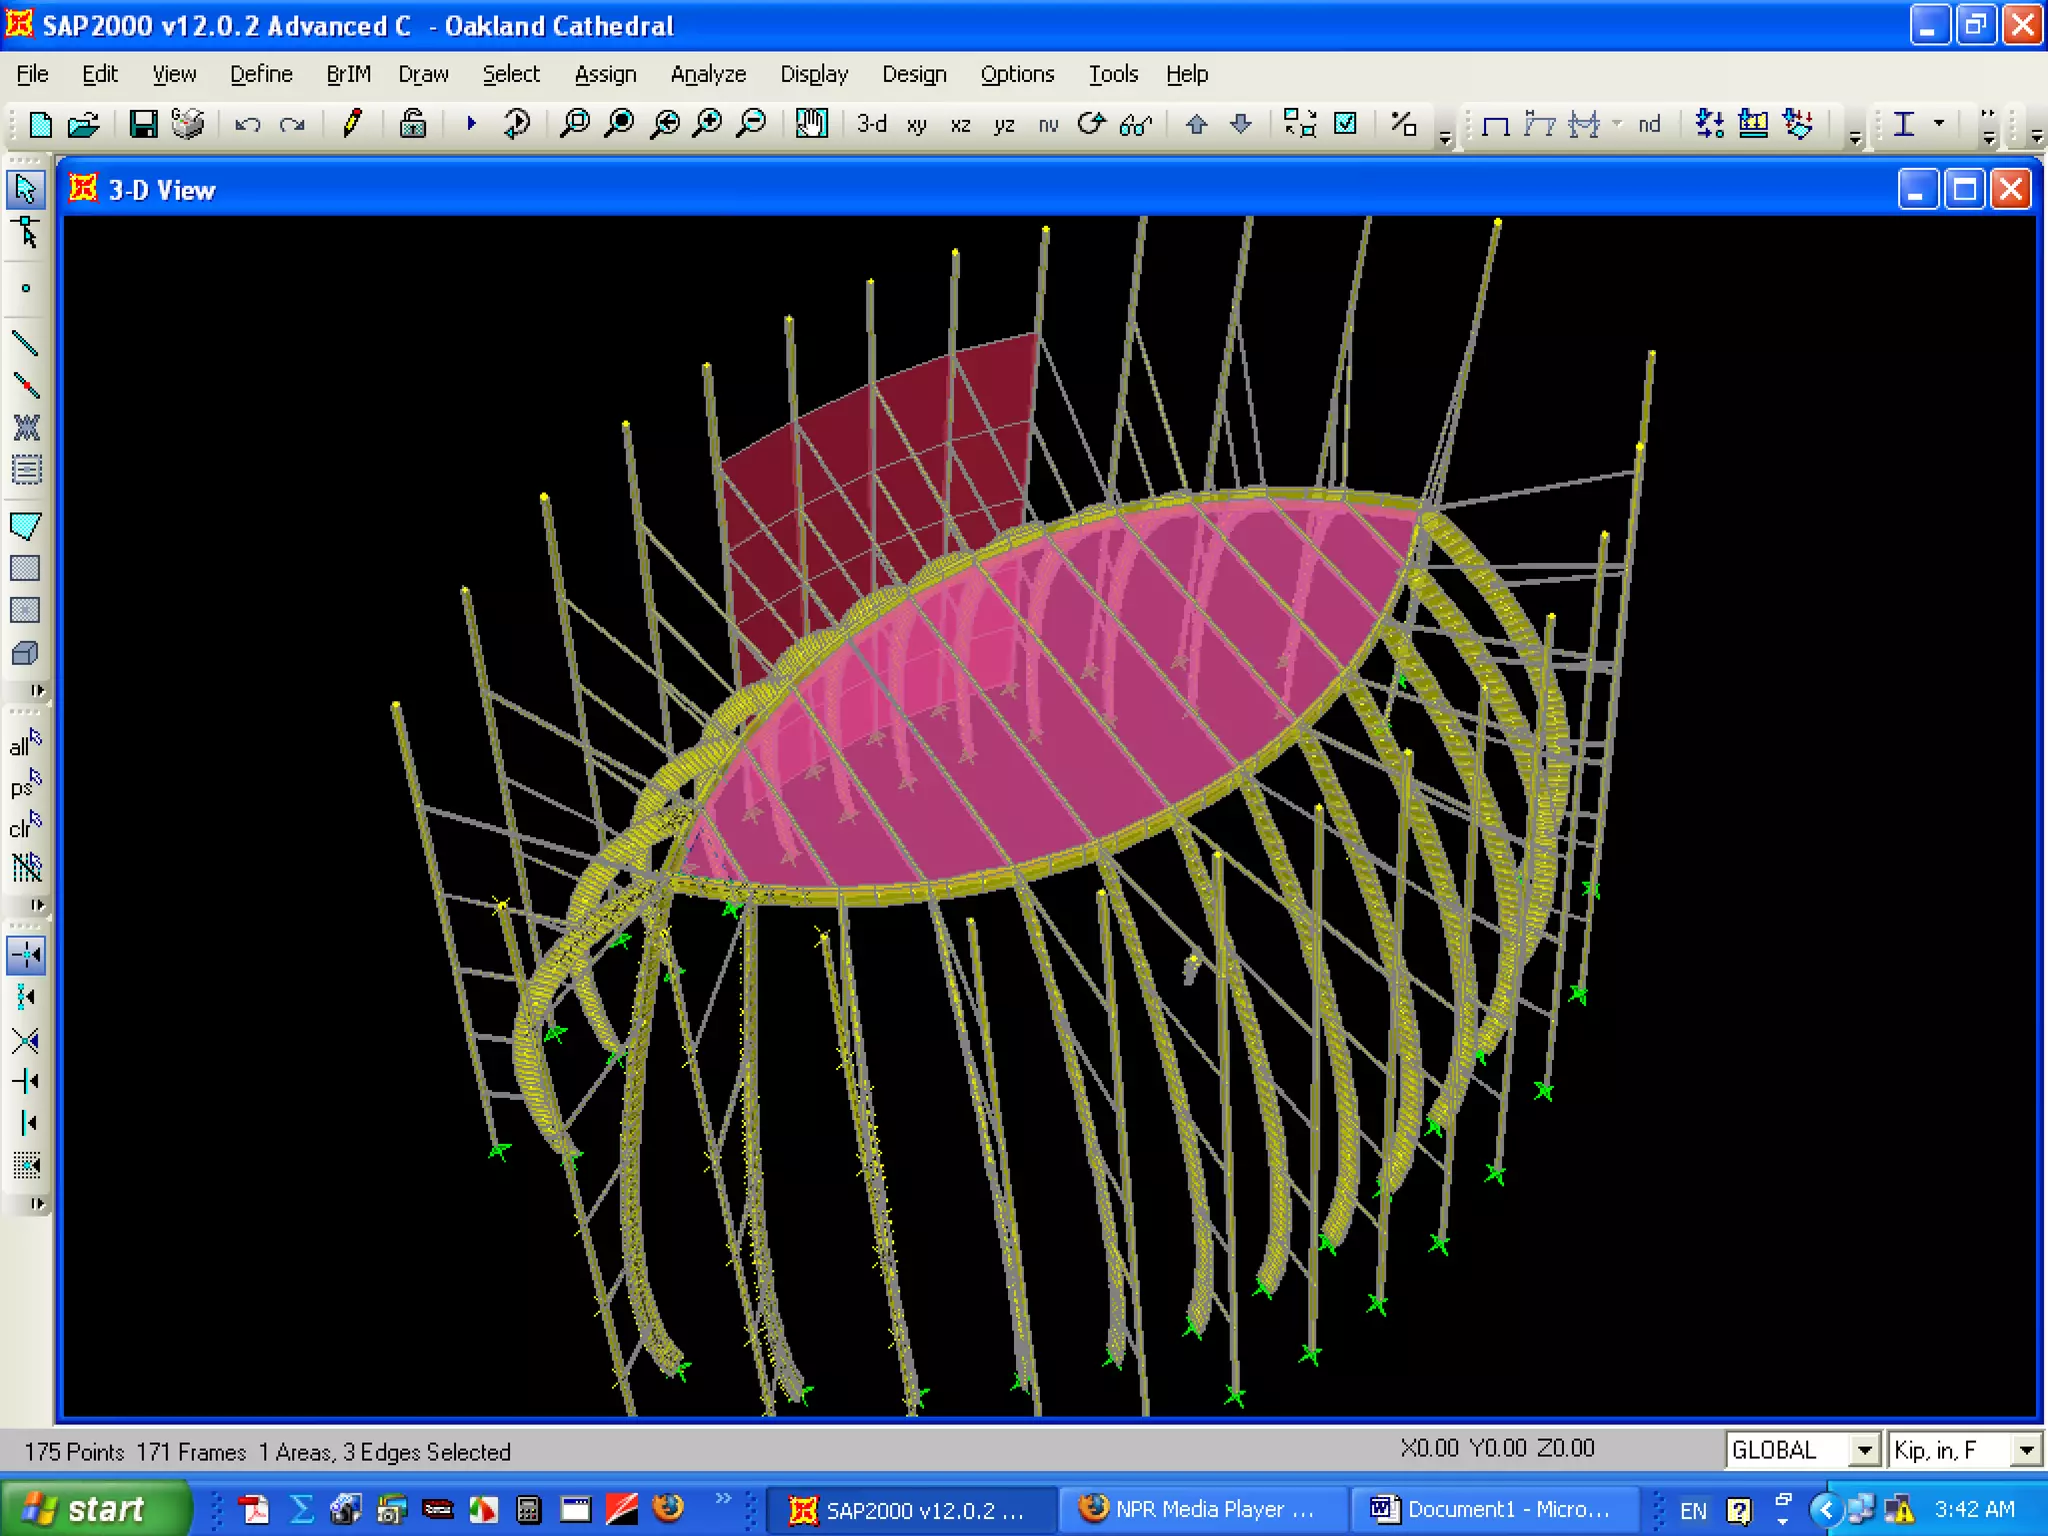Switch to the xy plane view button

click(x=916, y=124)
